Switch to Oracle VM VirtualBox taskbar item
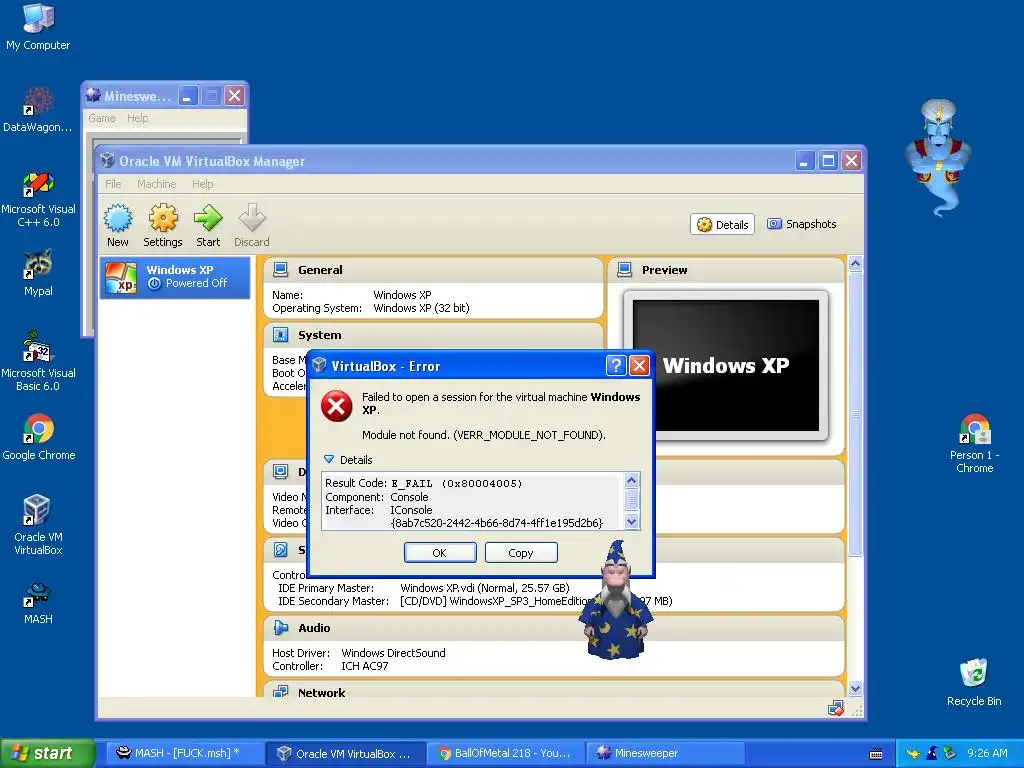The width and height of the screenshot is (1024, 768). (345, 754)
